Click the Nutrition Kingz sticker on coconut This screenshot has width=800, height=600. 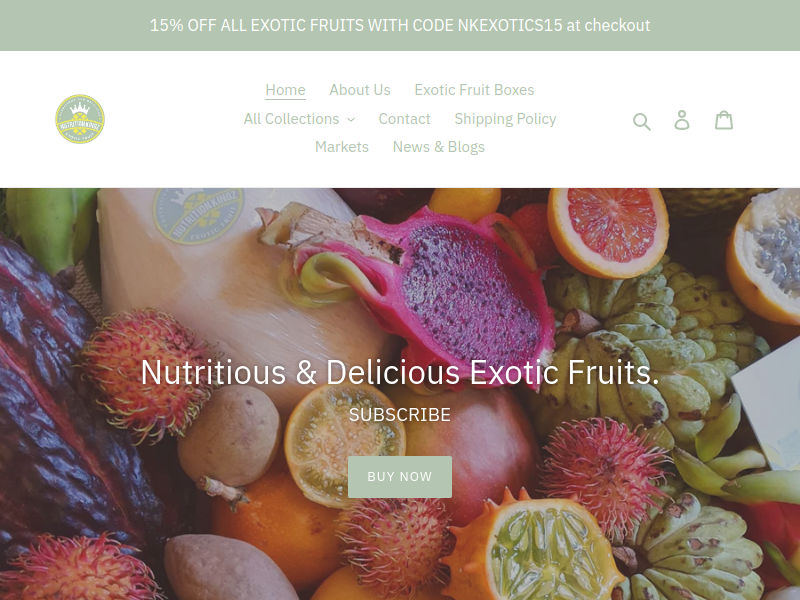pos(198,214)
